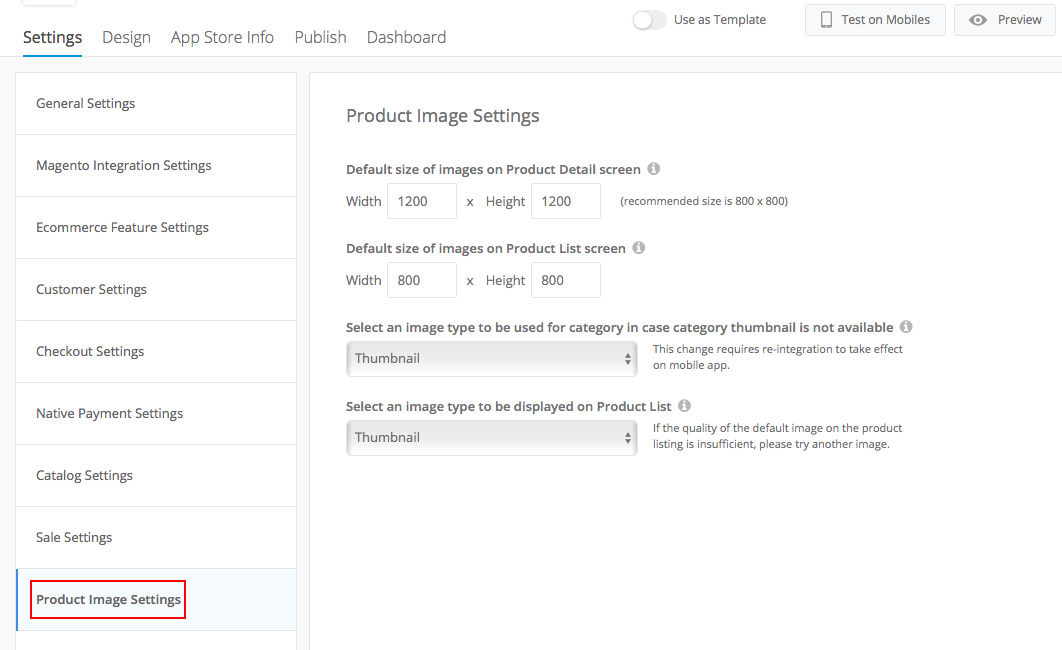Image resolution: width=1062 pixels, height=650 pixels.
Task: Select Magento Integration Settings in sidebar
Action: point(124,166)
